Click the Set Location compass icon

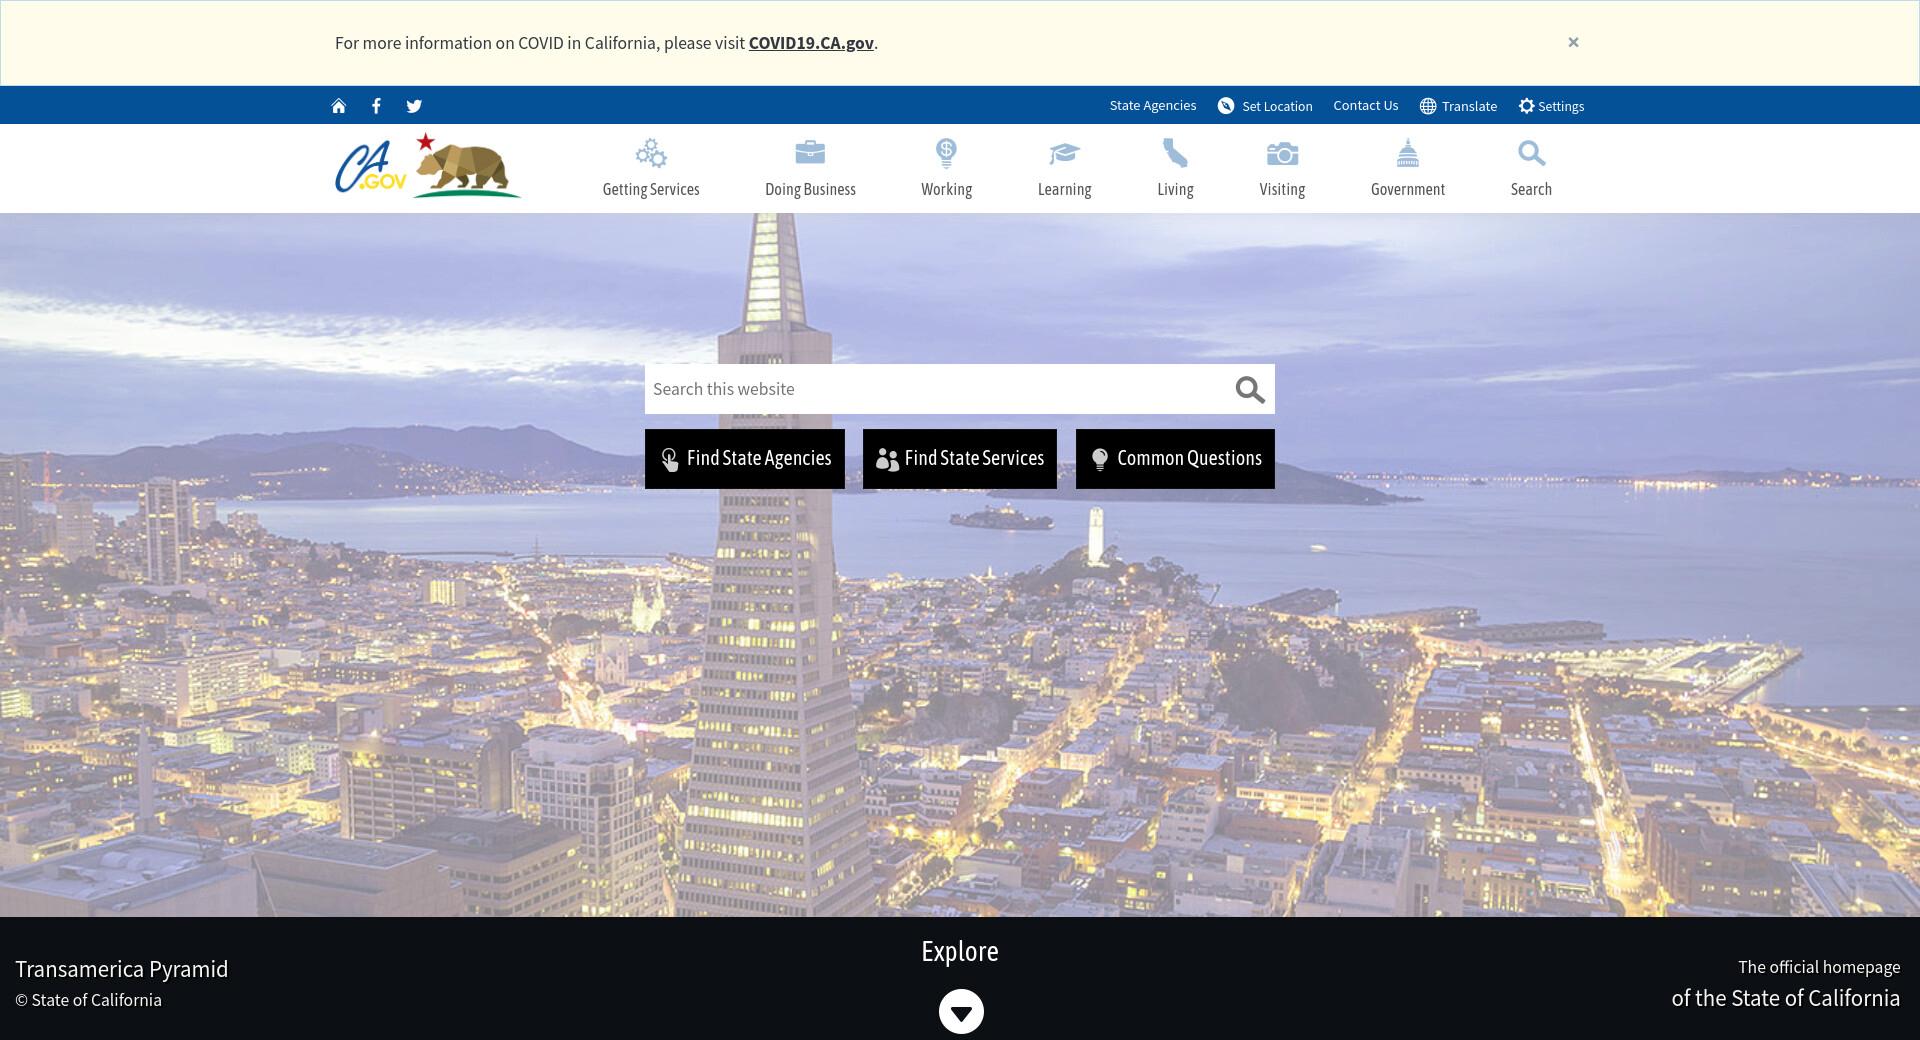pyautogui.click(x=1226, y=106)
